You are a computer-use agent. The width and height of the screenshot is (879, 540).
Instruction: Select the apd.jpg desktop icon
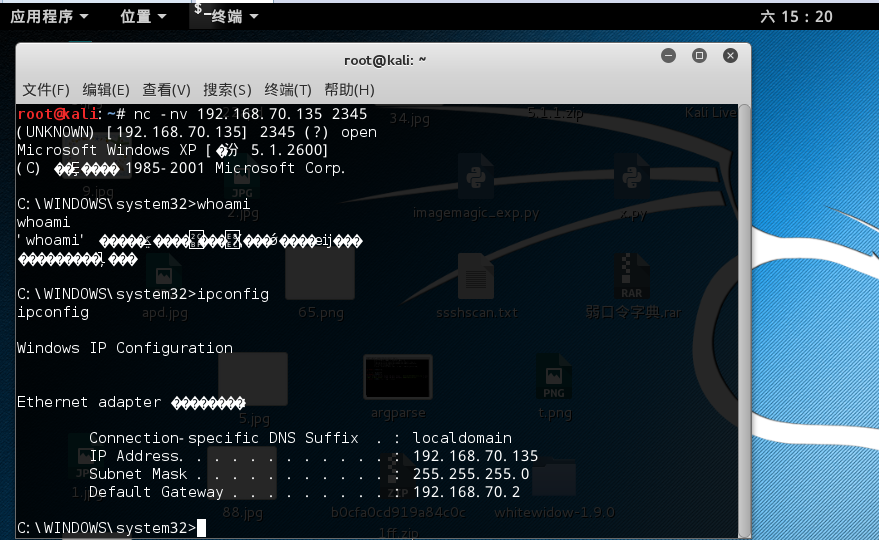(164, 286)
